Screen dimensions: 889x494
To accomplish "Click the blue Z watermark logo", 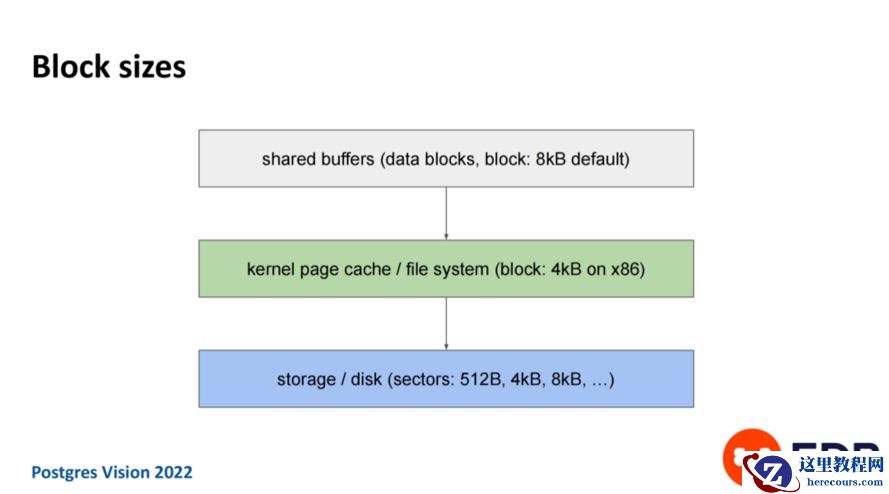I will (772, 470).
